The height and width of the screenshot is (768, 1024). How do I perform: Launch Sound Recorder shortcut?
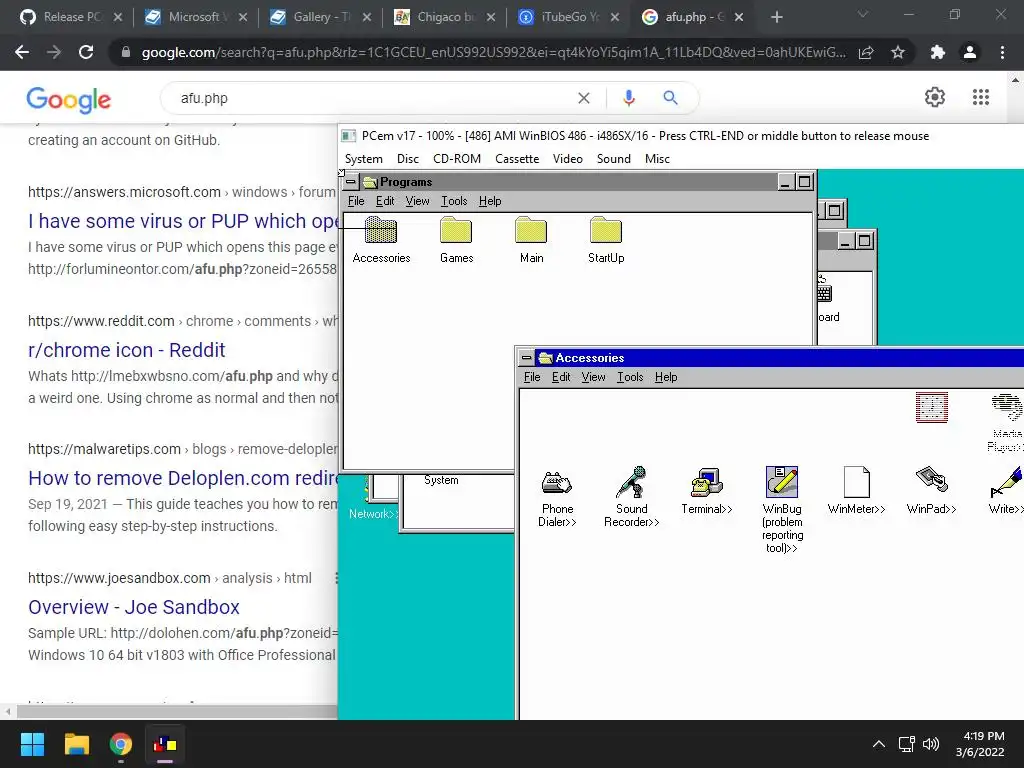(632, 498)
